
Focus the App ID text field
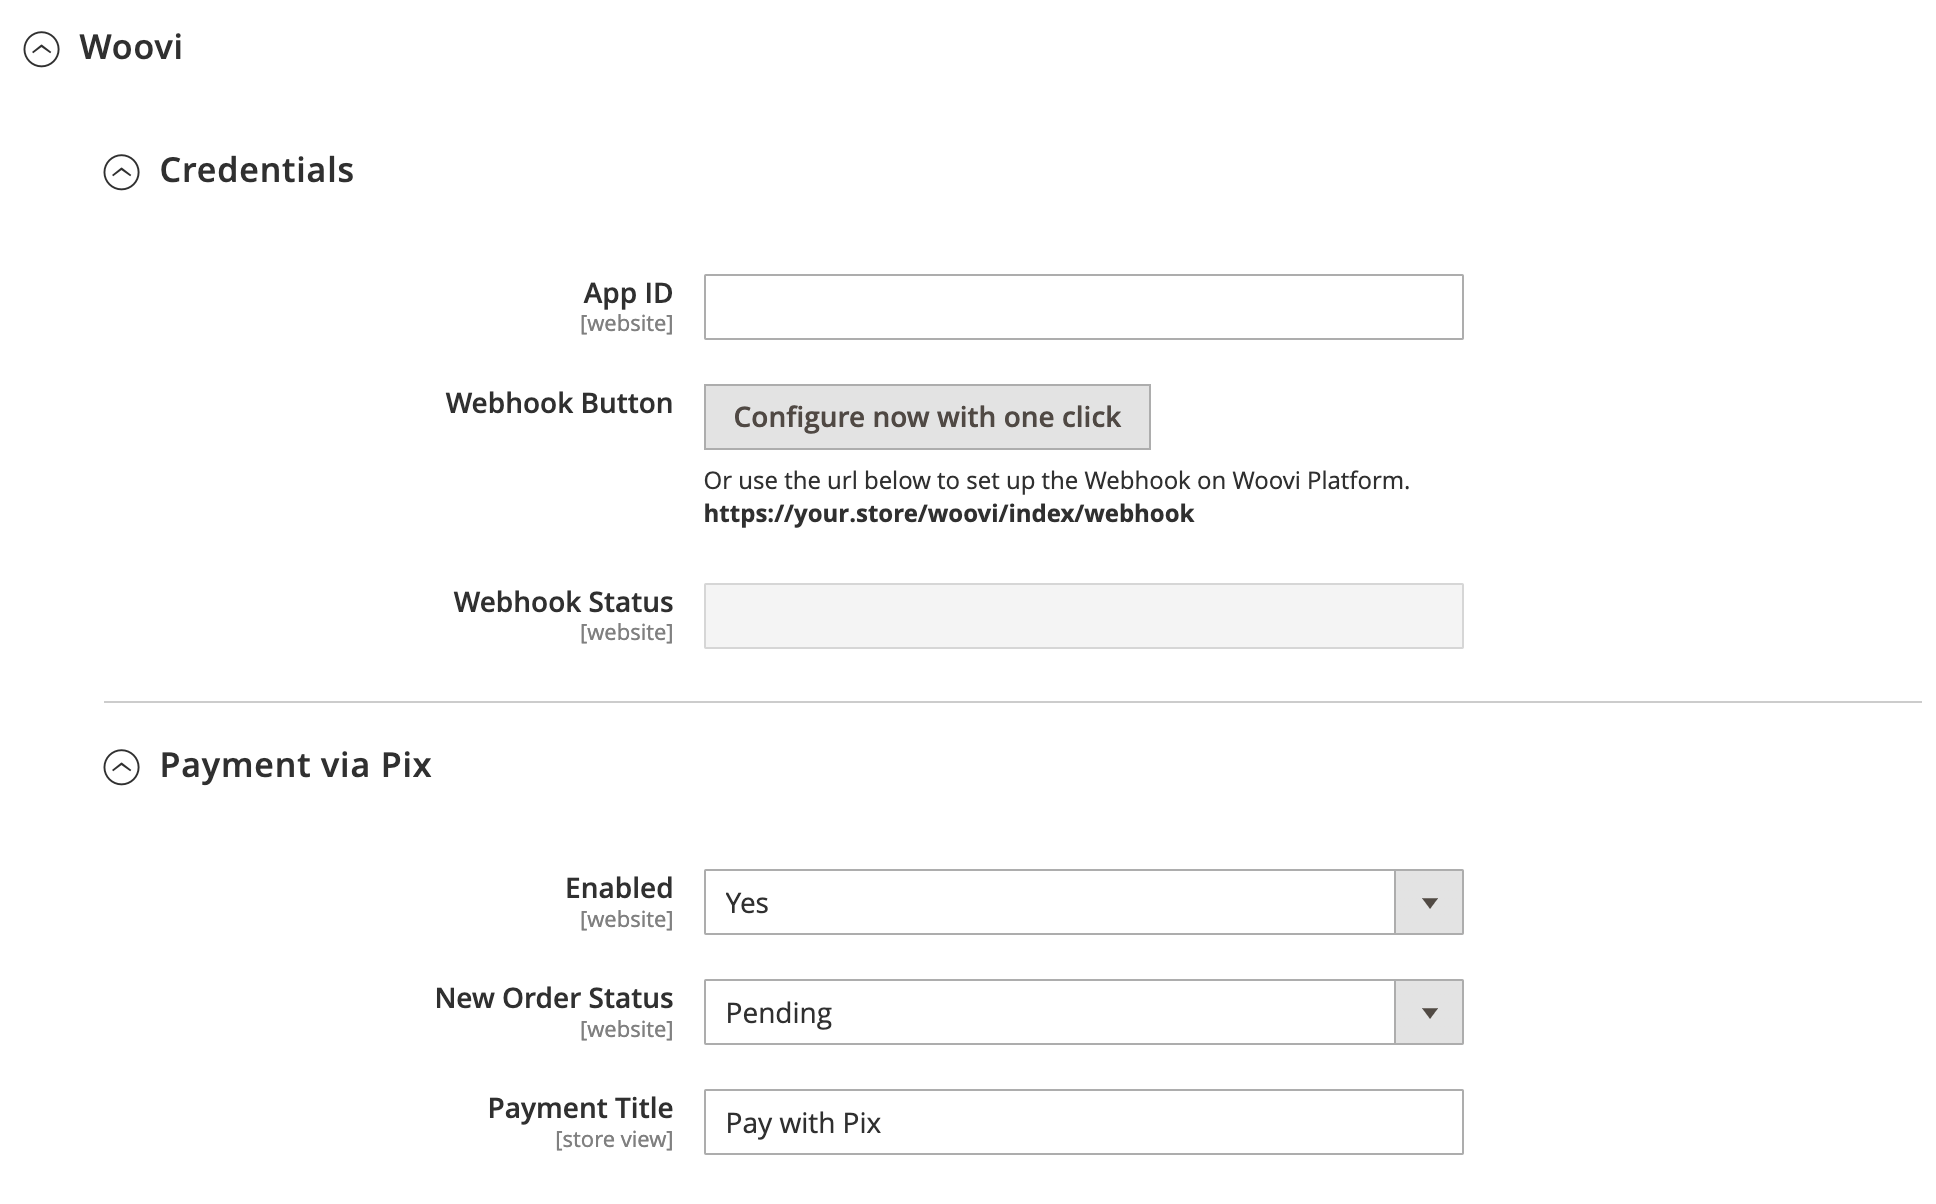click(1083, 307)
